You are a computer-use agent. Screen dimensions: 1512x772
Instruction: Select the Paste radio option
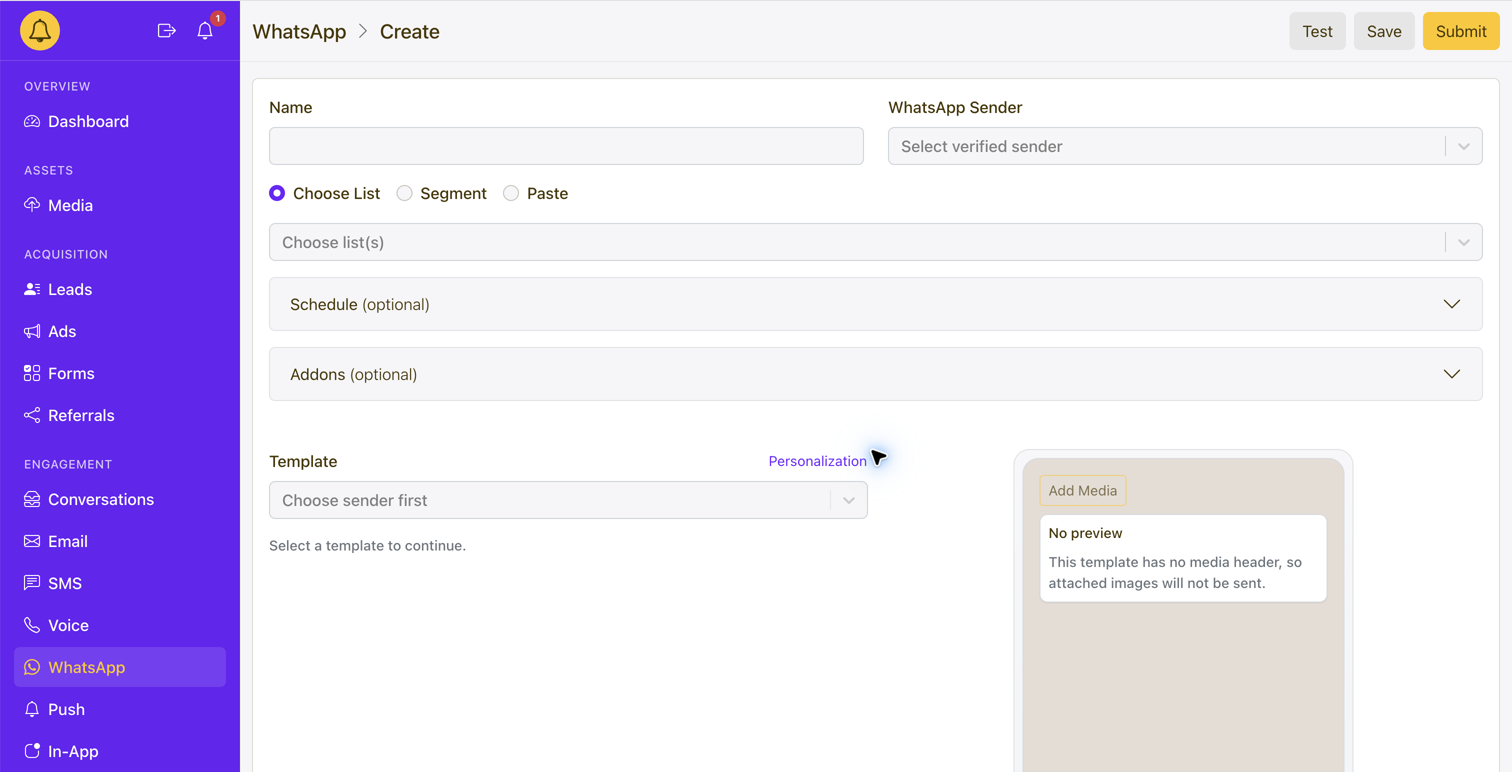pyautogui.click(x=511, y=193)
